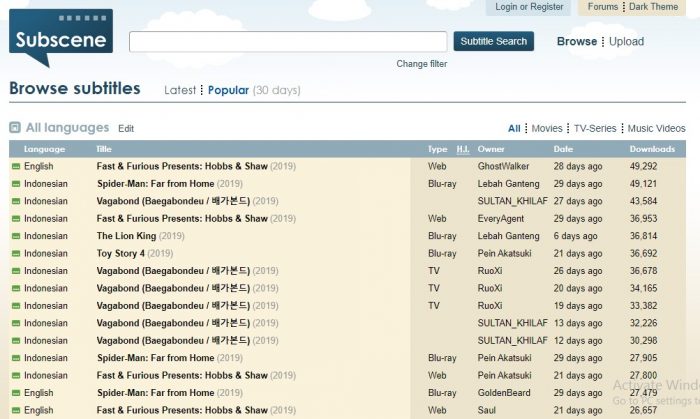
Task: Click Edit next to All languages
Action: [x=126, y=129]
